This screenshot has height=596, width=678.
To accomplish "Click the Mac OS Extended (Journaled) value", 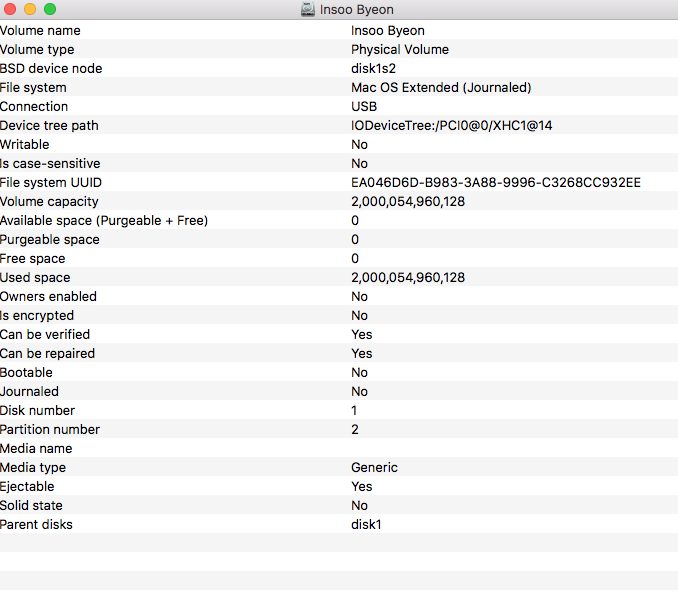I will (x=440, y=88).
